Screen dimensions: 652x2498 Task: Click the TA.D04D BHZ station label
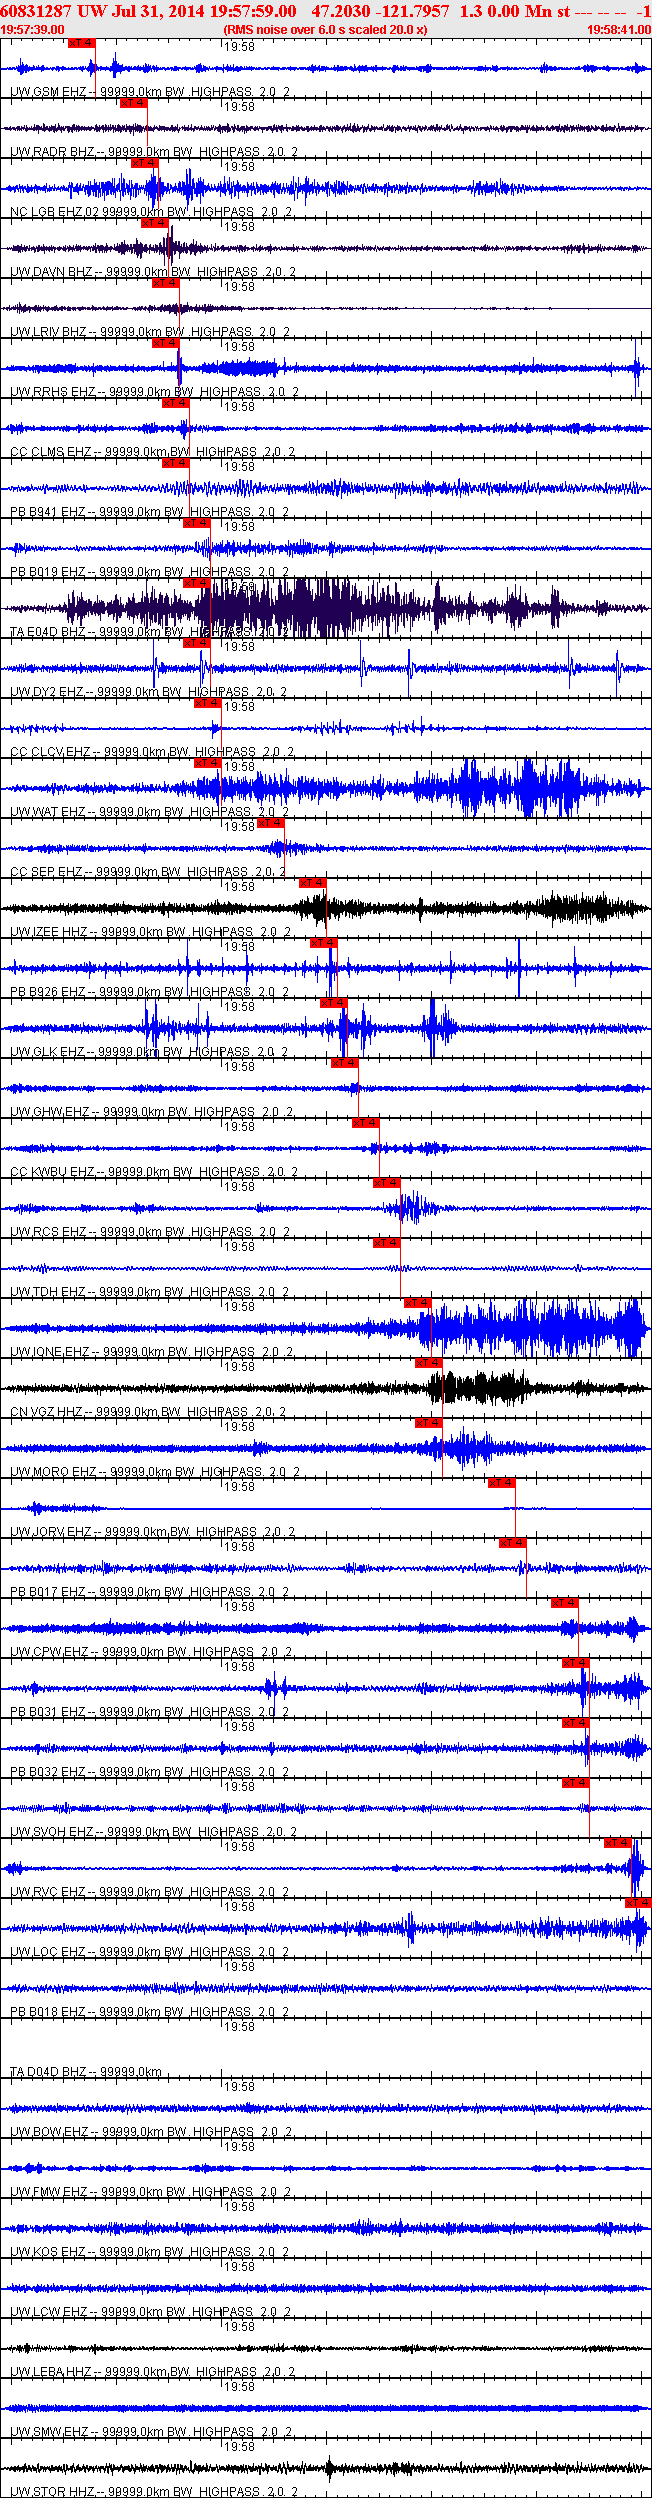pos(86,2072)
